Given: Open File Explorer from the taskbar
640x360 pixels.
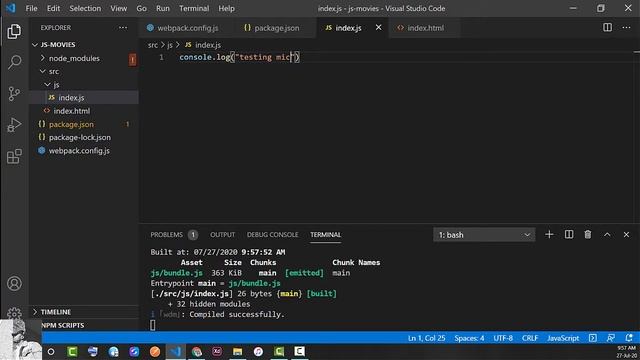Looking at the screenshot, I should [238, 351].
